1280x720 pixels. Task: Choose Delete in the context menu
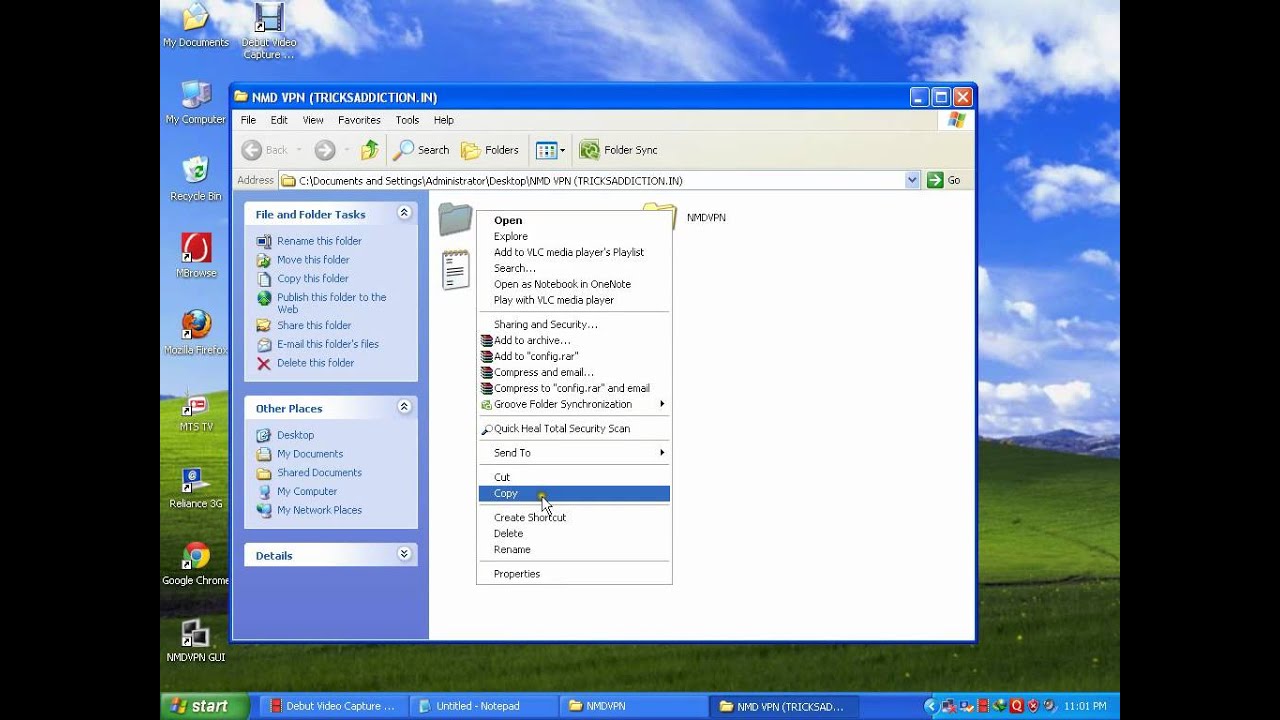574,534
